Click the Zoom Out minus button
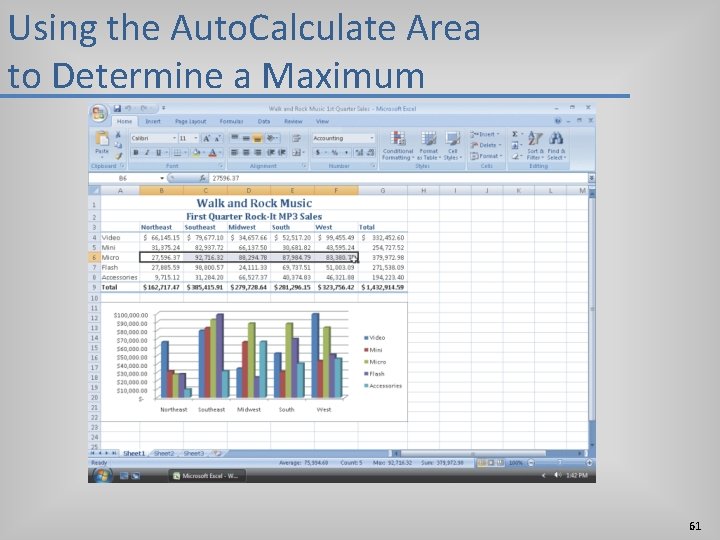 (531, 463)
